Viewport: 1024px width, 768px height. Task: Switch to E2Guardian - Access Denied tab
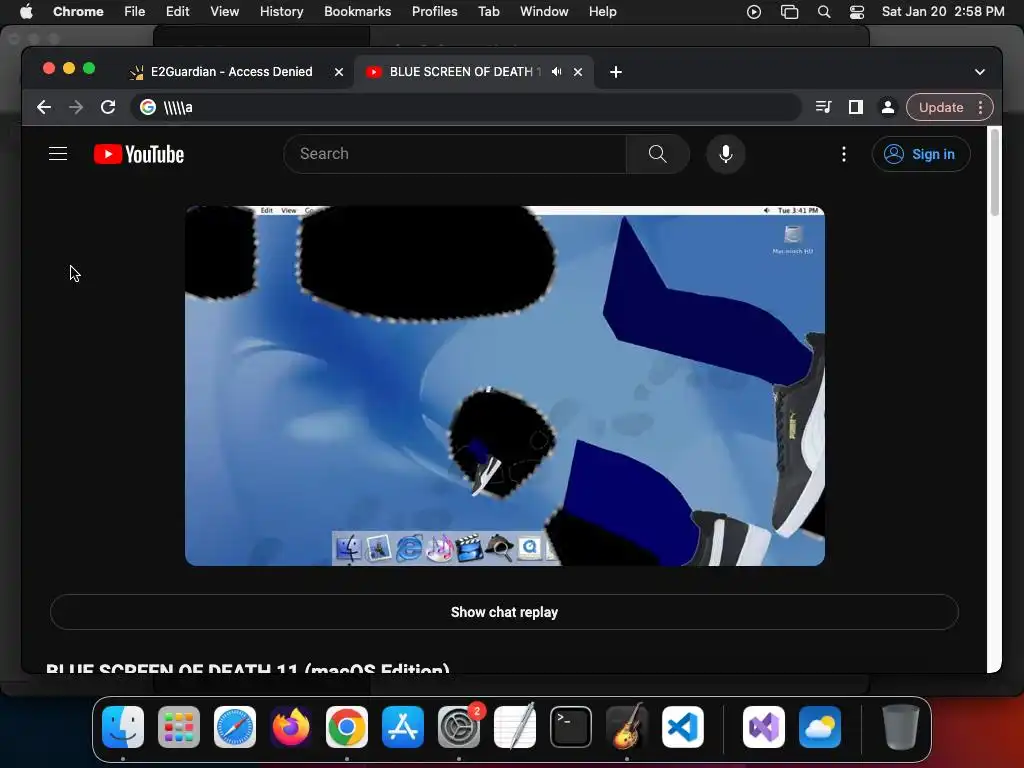[x=232, y=72]
